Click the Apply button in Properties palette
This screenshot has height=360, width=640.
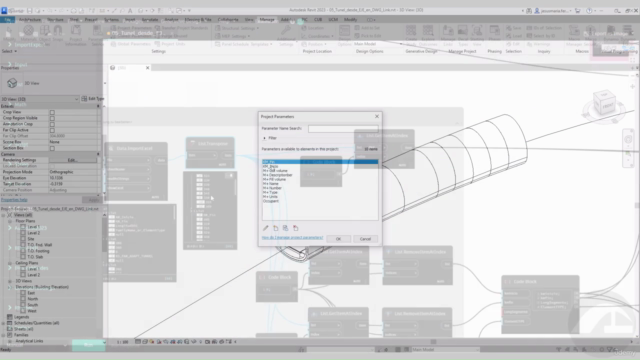pos(93,200)
